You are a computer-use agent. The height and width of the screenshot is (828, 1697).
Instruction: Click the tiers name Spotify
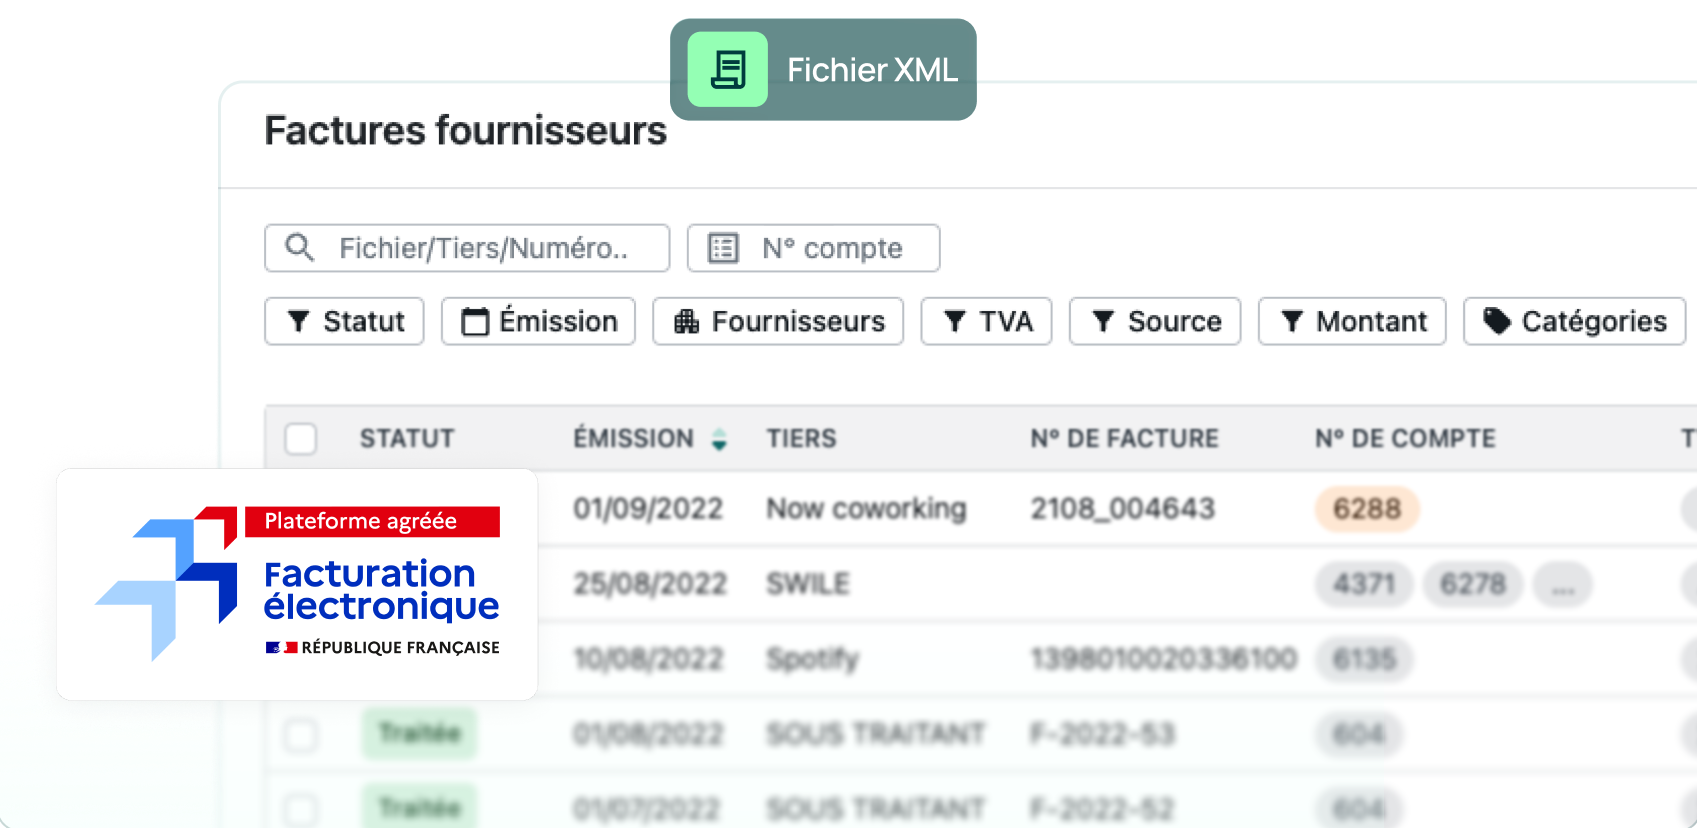(x=812, y=659)
